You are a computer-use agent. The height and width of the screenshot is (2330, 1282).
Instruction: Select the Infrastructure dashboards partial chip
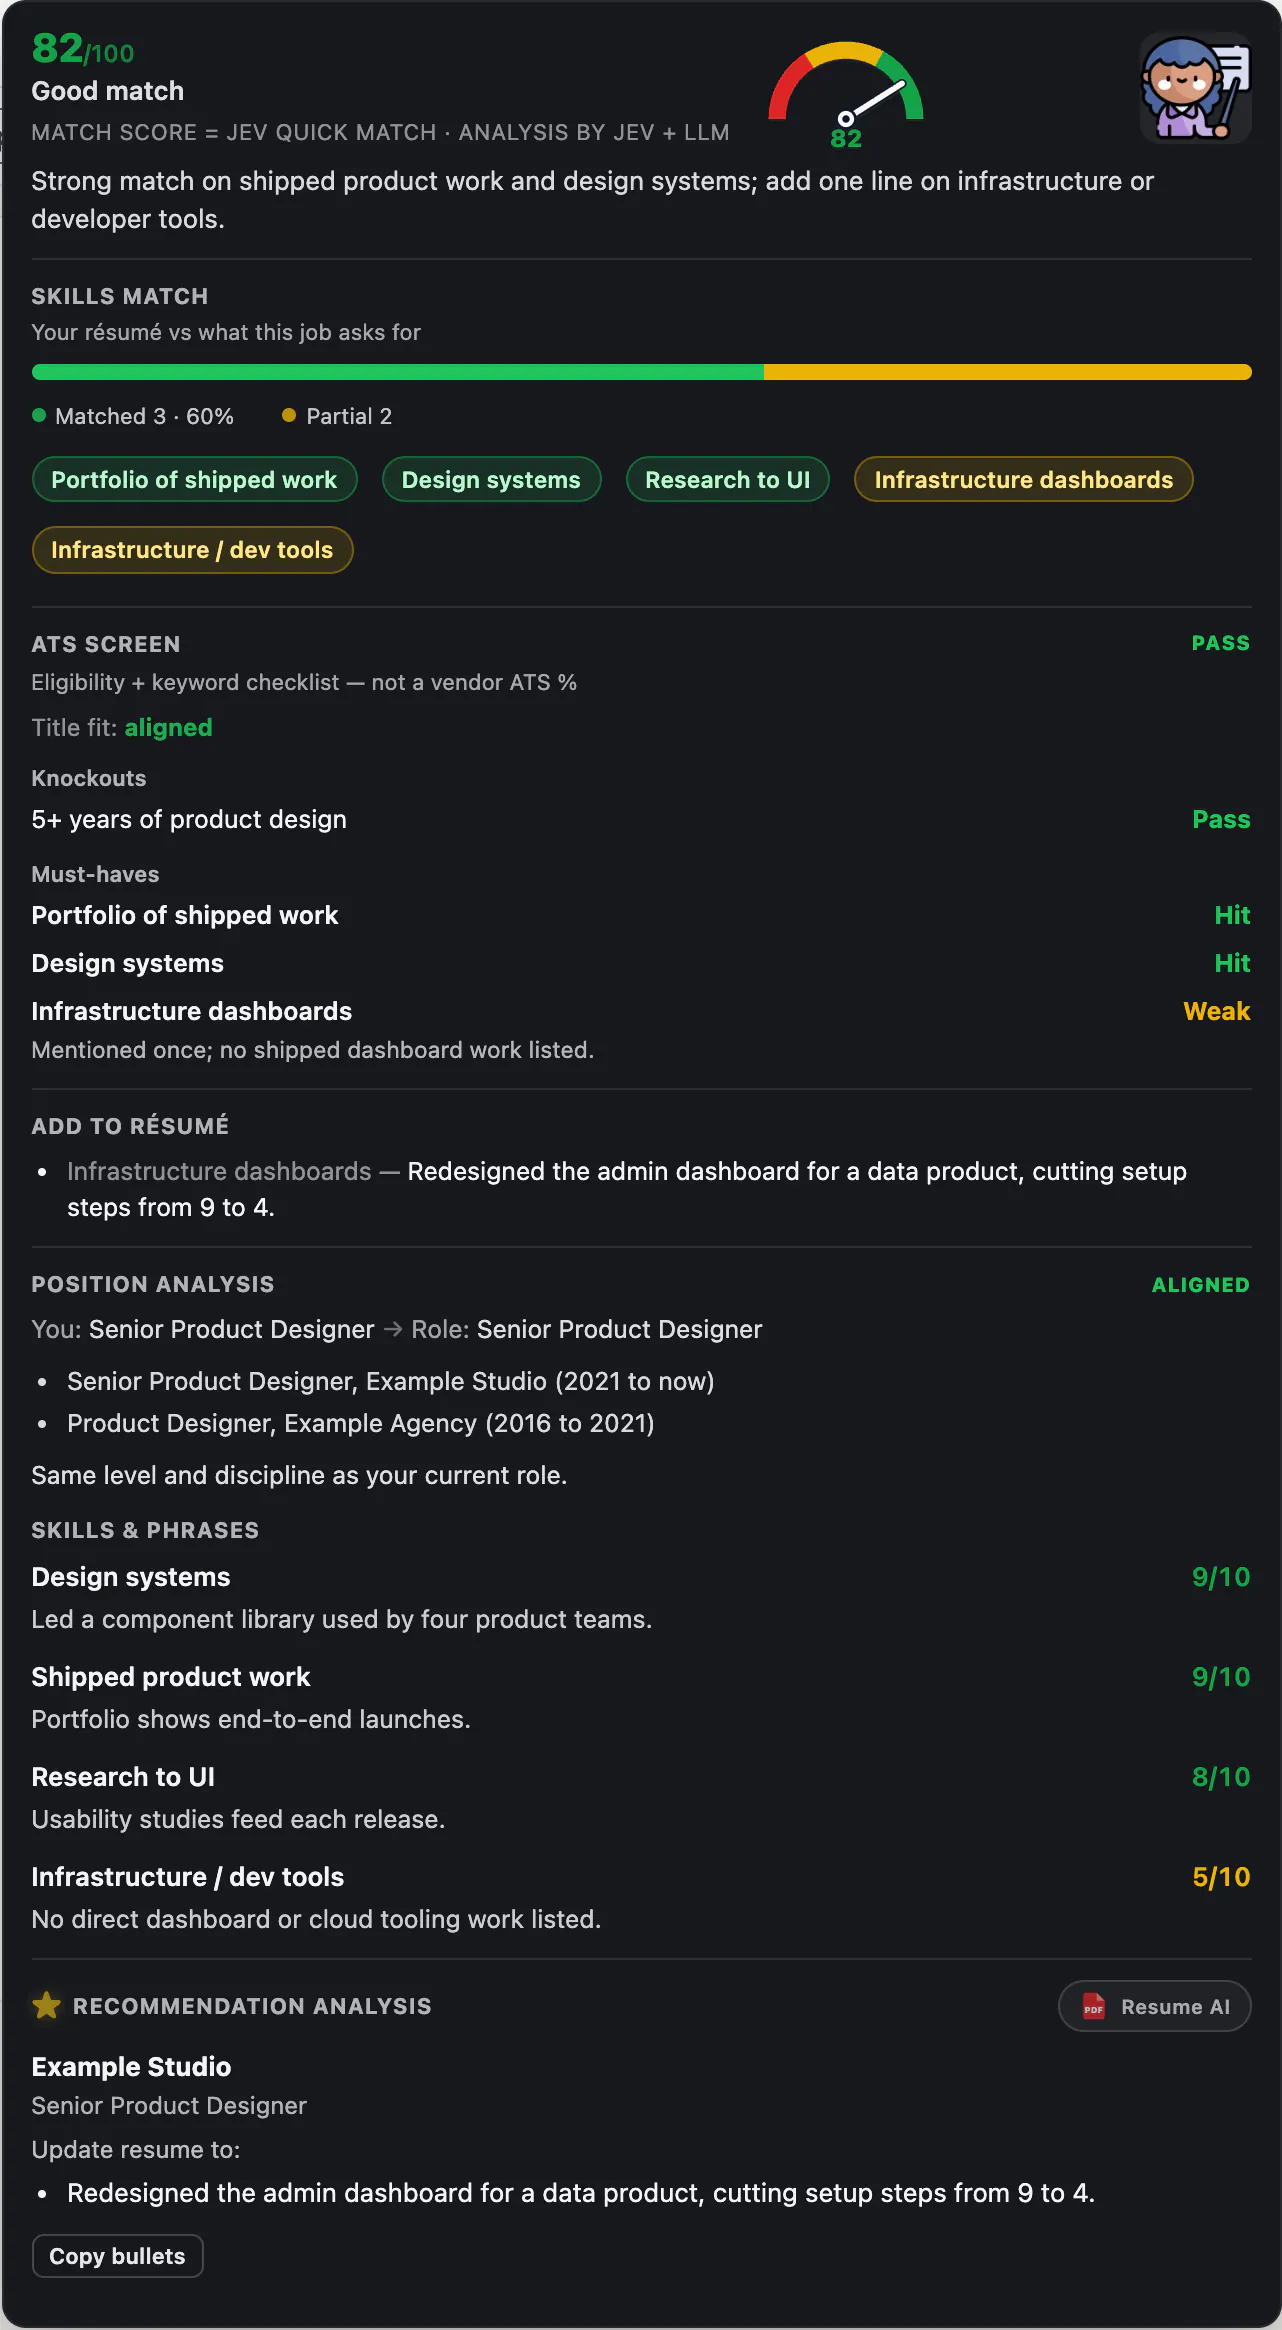pyautogui.click(x=1024, y=480)
